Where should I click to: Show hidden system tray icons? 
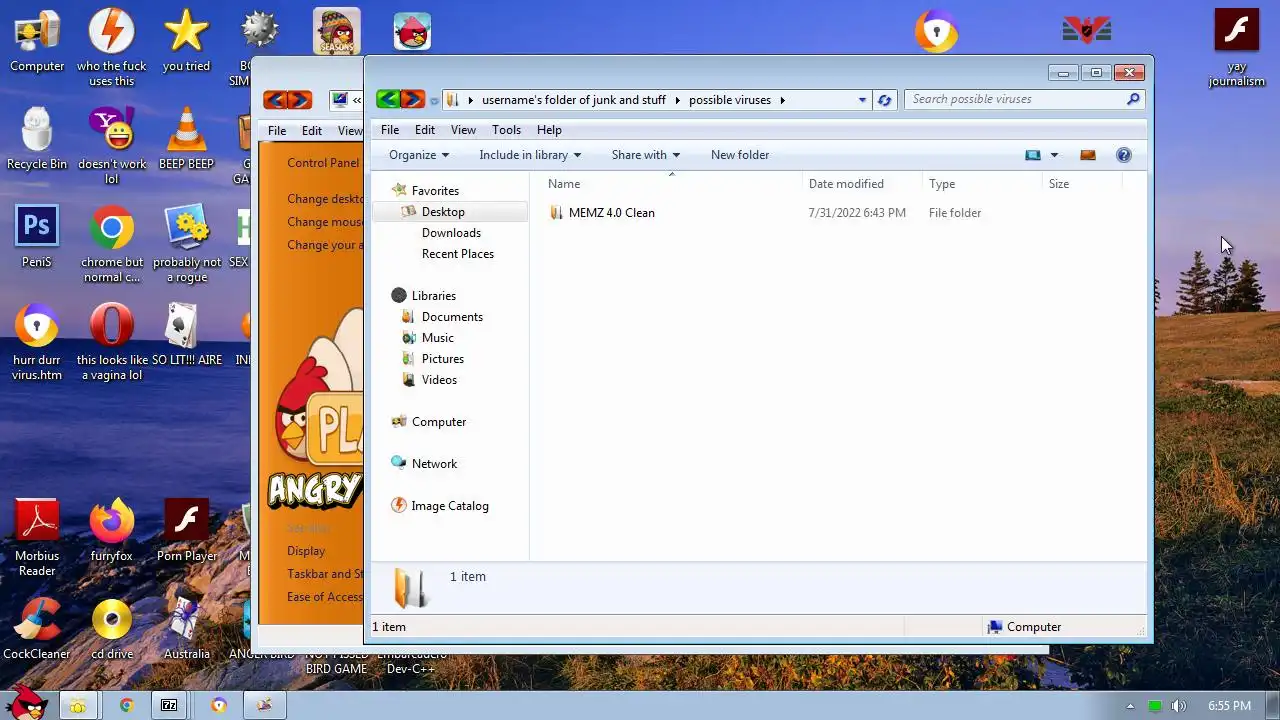pyautogui.click(x=1130, y=706)
